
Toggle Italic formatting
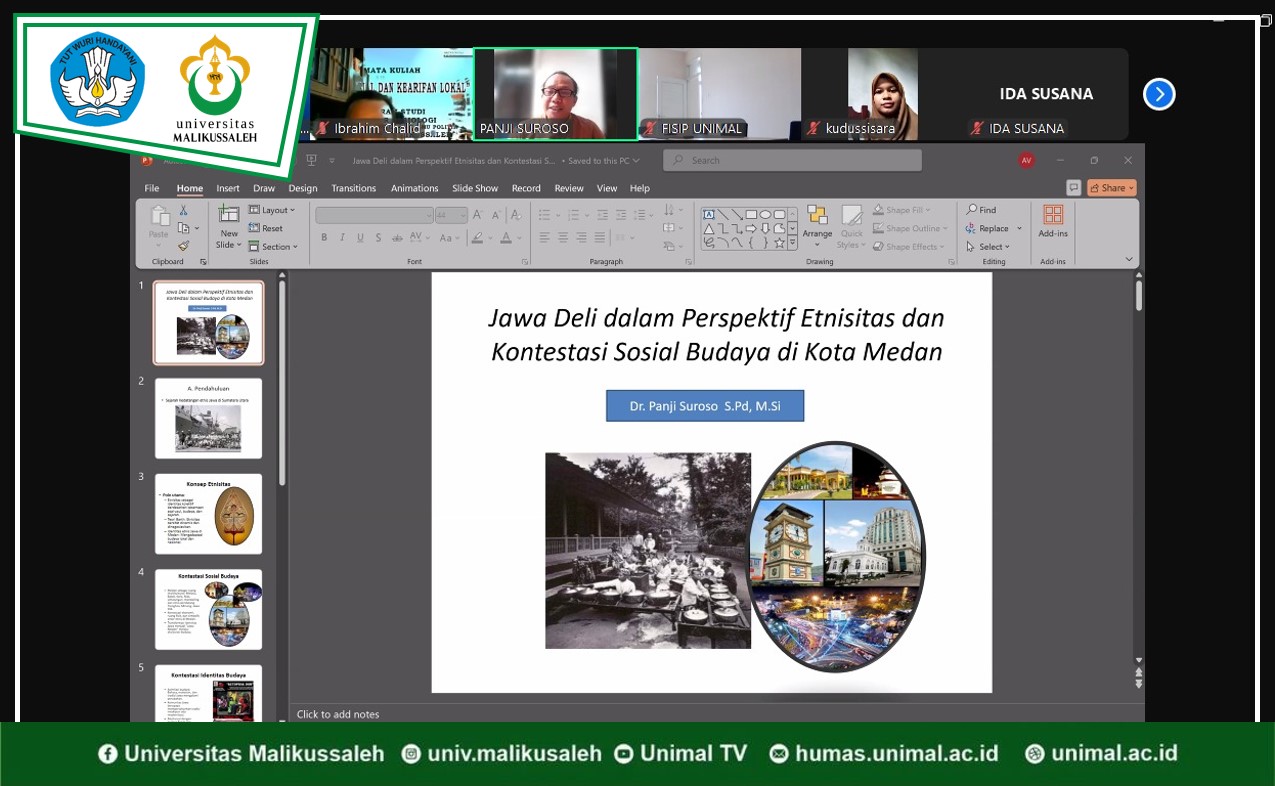tap(342, 238)
